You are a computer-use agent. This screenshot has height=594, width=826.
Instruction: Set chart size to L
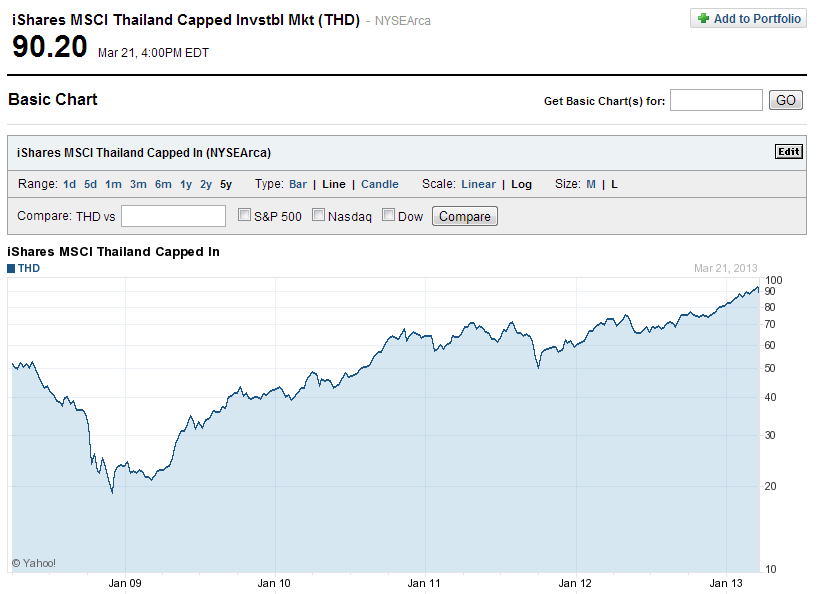coord(614,184)
